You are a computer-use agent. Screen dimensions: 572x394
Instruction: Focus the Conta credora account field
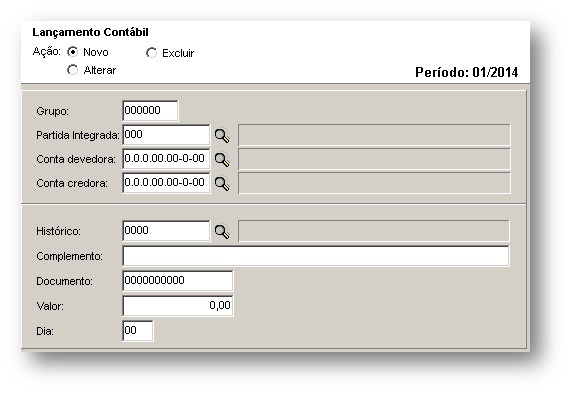click(x=166, y=183)
